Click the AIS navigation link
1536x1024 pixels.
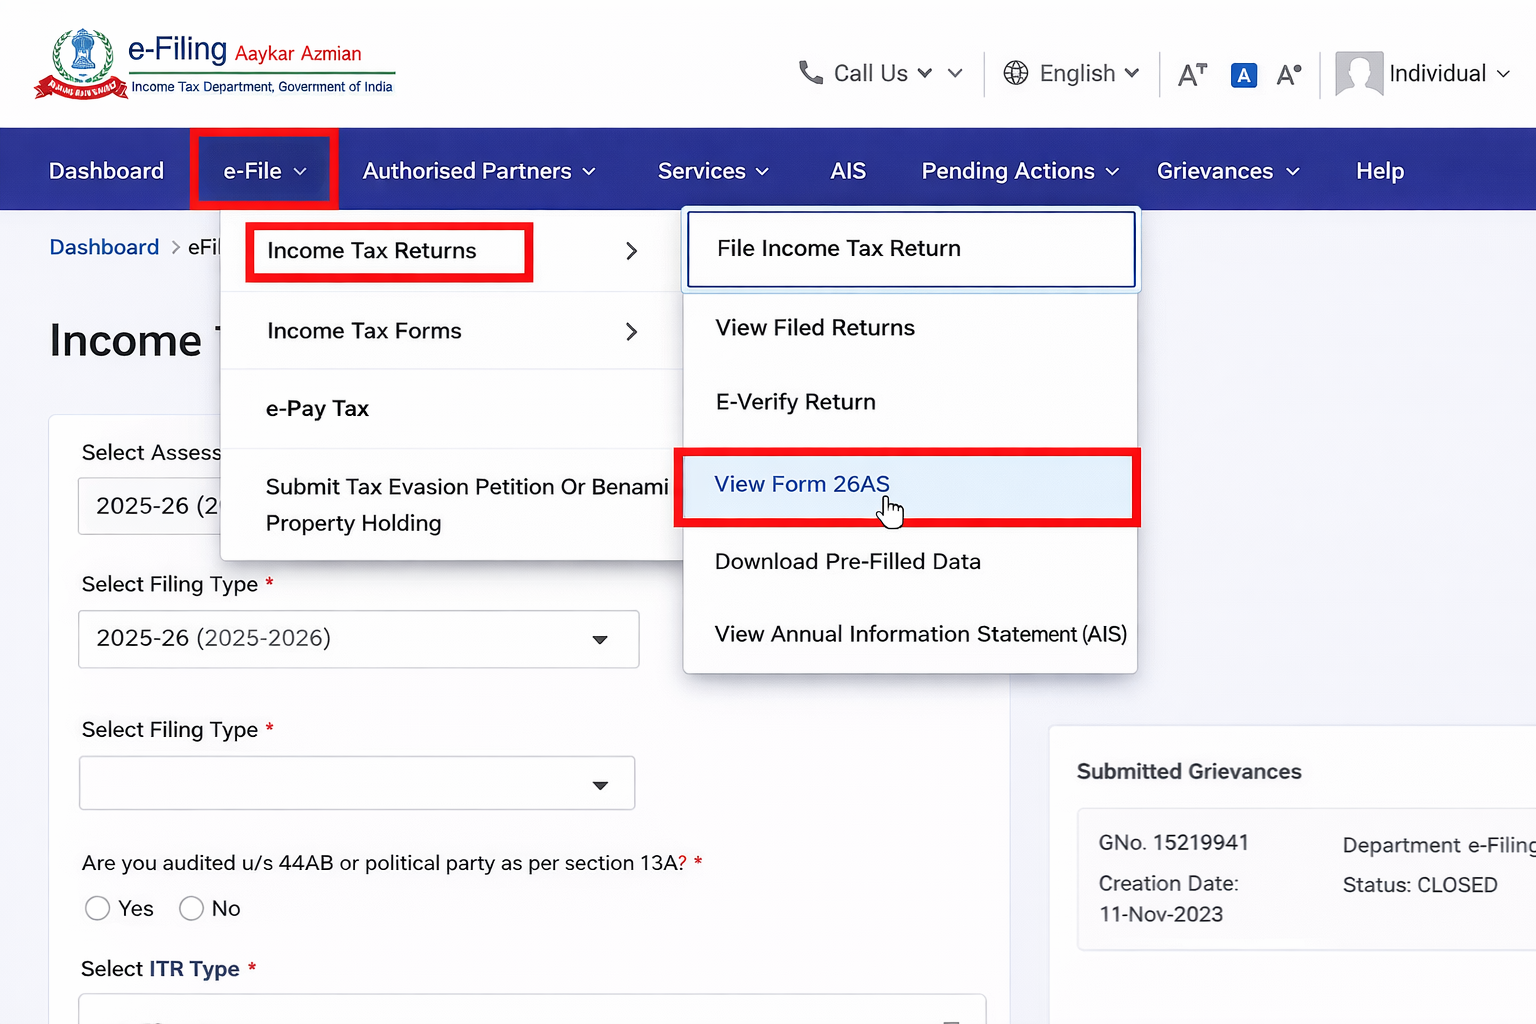pos(847,171)
